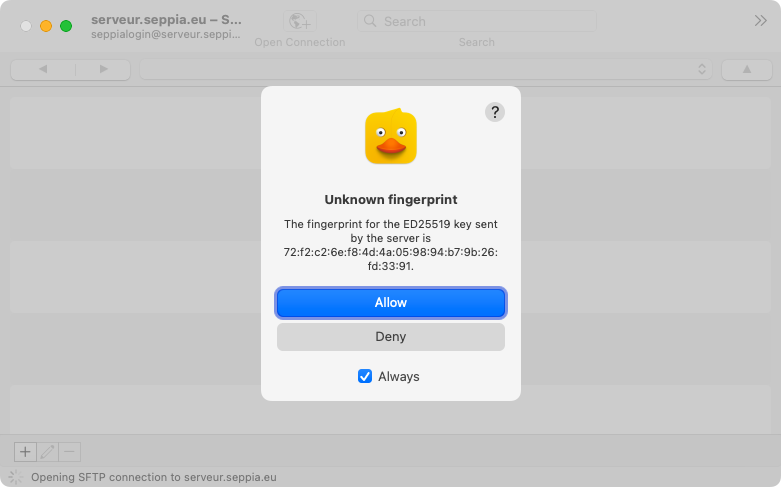Viewport: 781px width, 487px height.
Task: Open help with the question mark button
Action: click(495, 112)
